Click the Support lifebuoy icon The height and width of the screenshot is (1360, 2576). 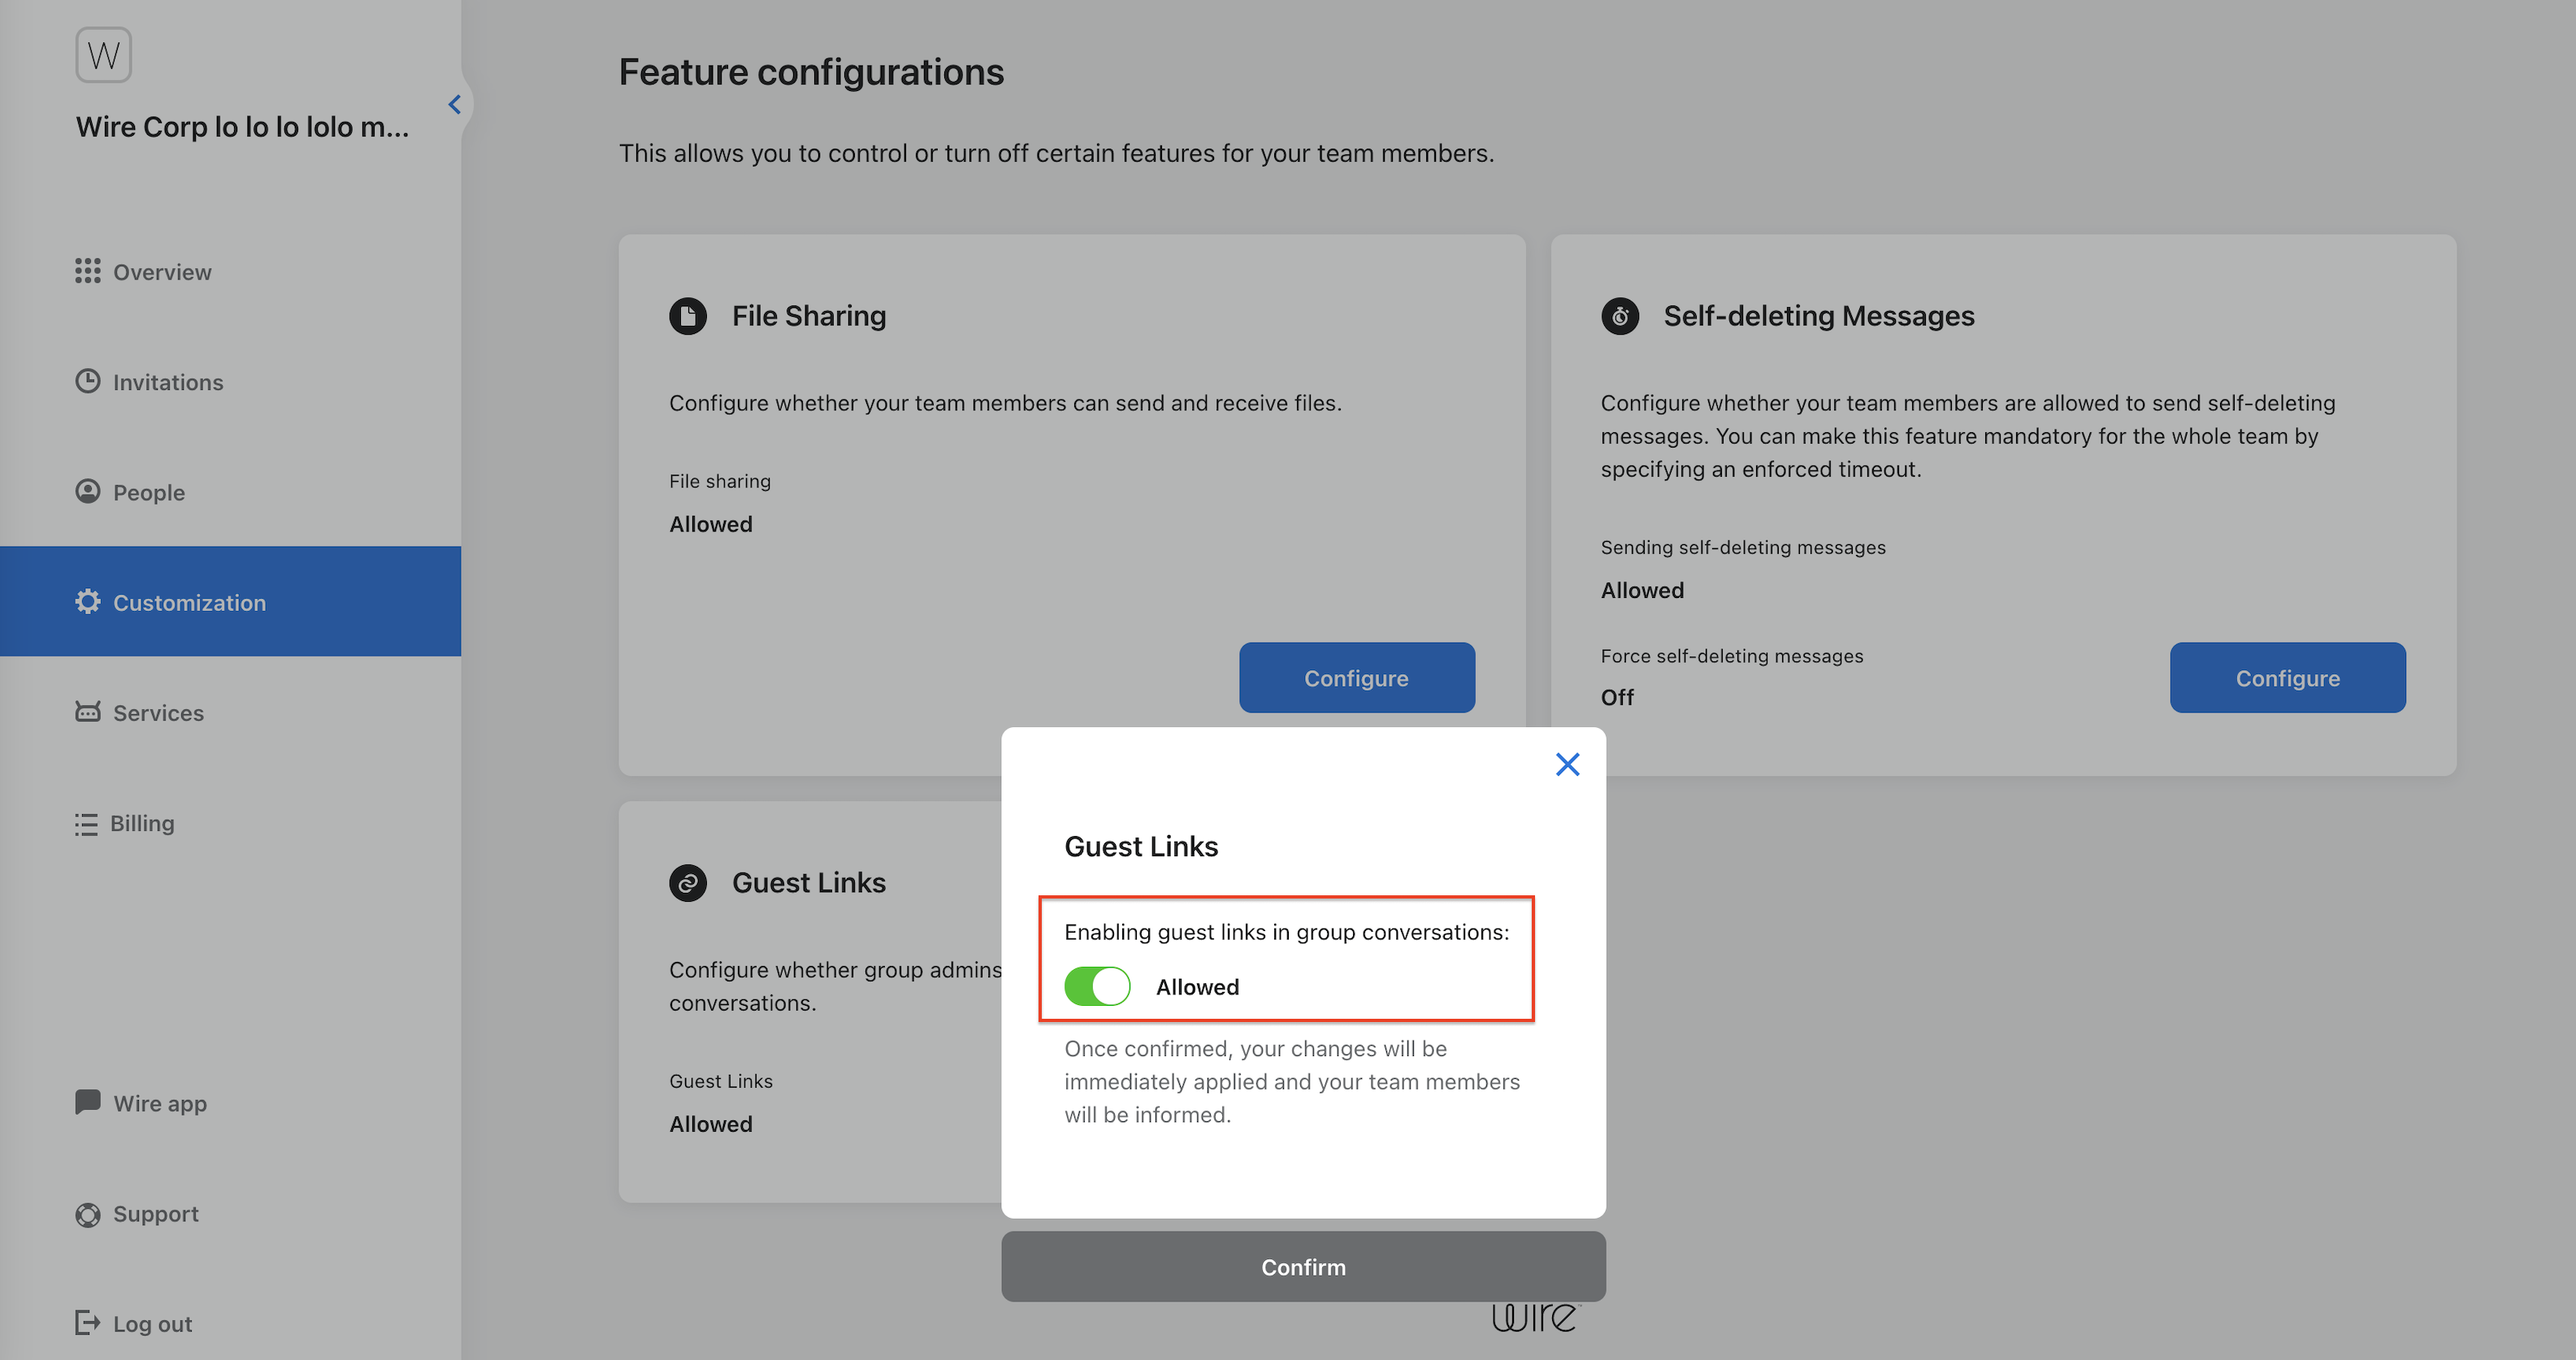[87, 1214]
